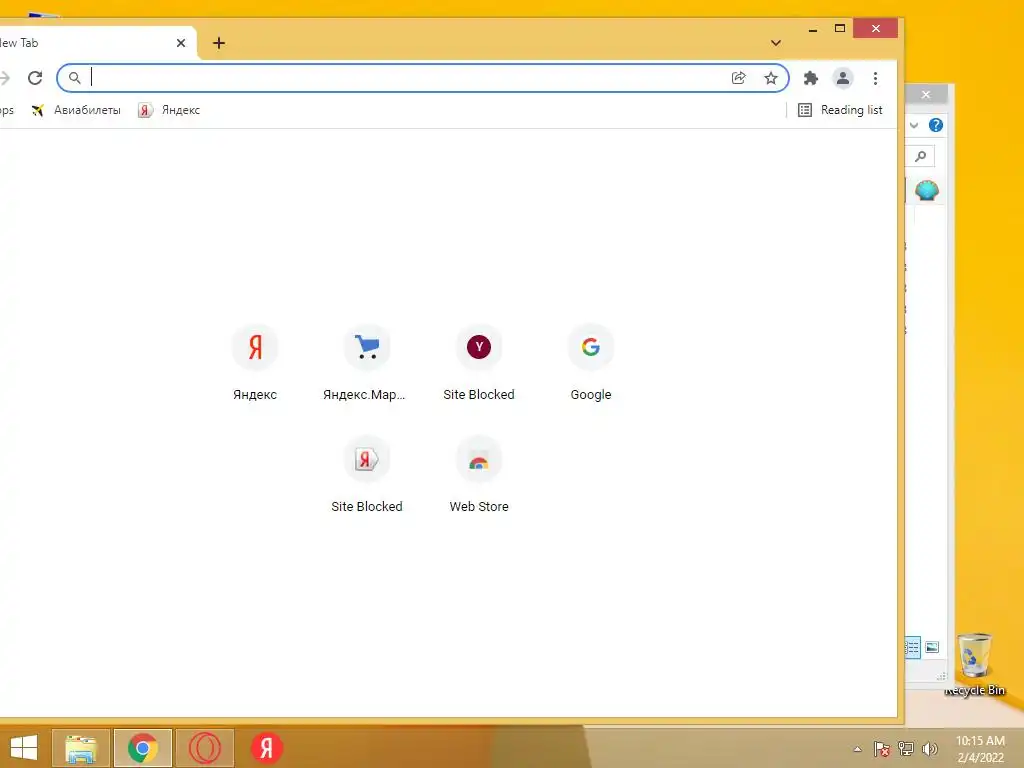
Task: Switch background window to large icons view
Action: click(932, 648)
